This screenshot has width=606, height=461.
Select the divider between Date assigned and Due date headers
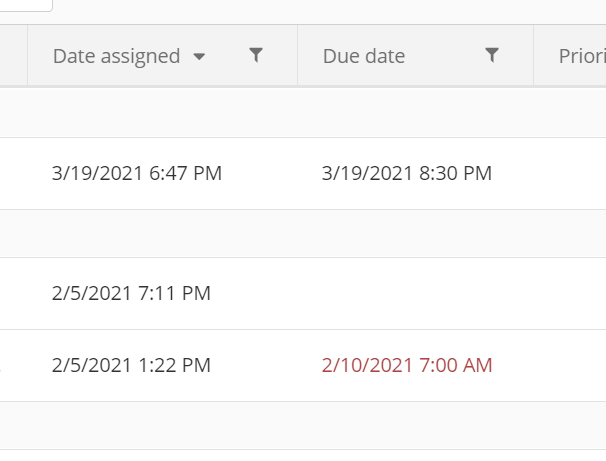tap(298, 55)
